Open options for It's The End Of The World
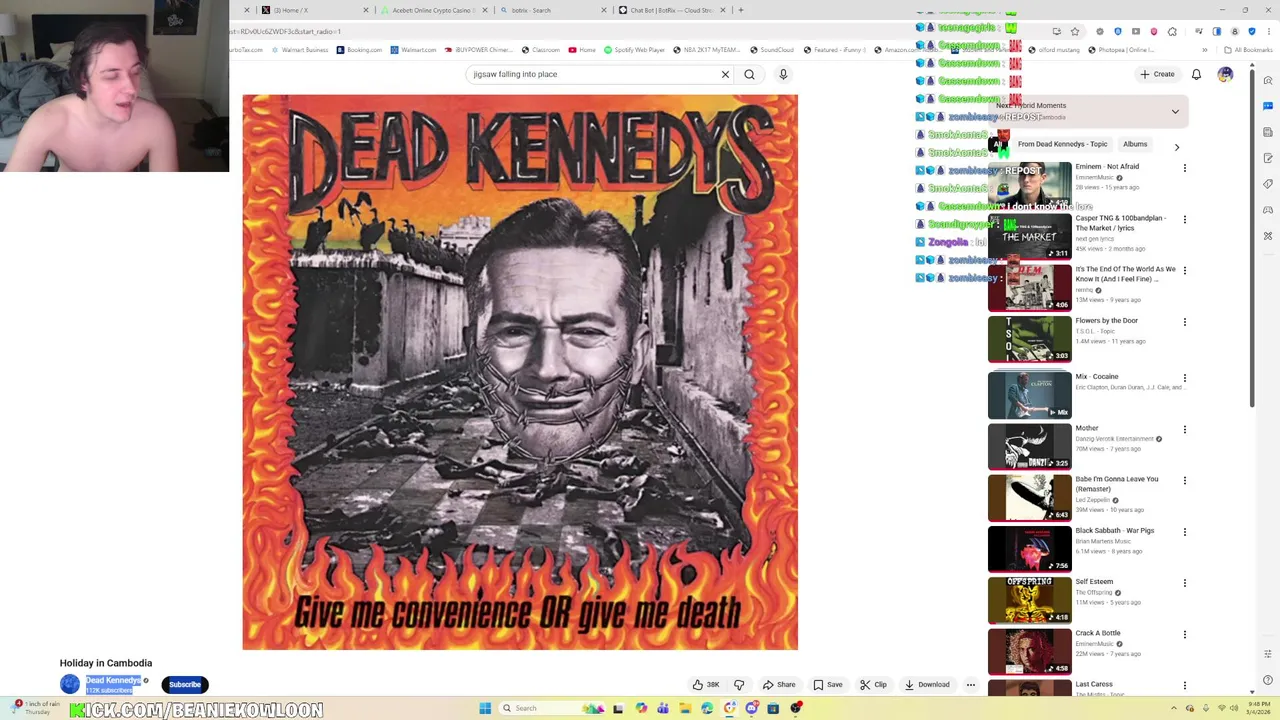 (x=1185, y=271)
